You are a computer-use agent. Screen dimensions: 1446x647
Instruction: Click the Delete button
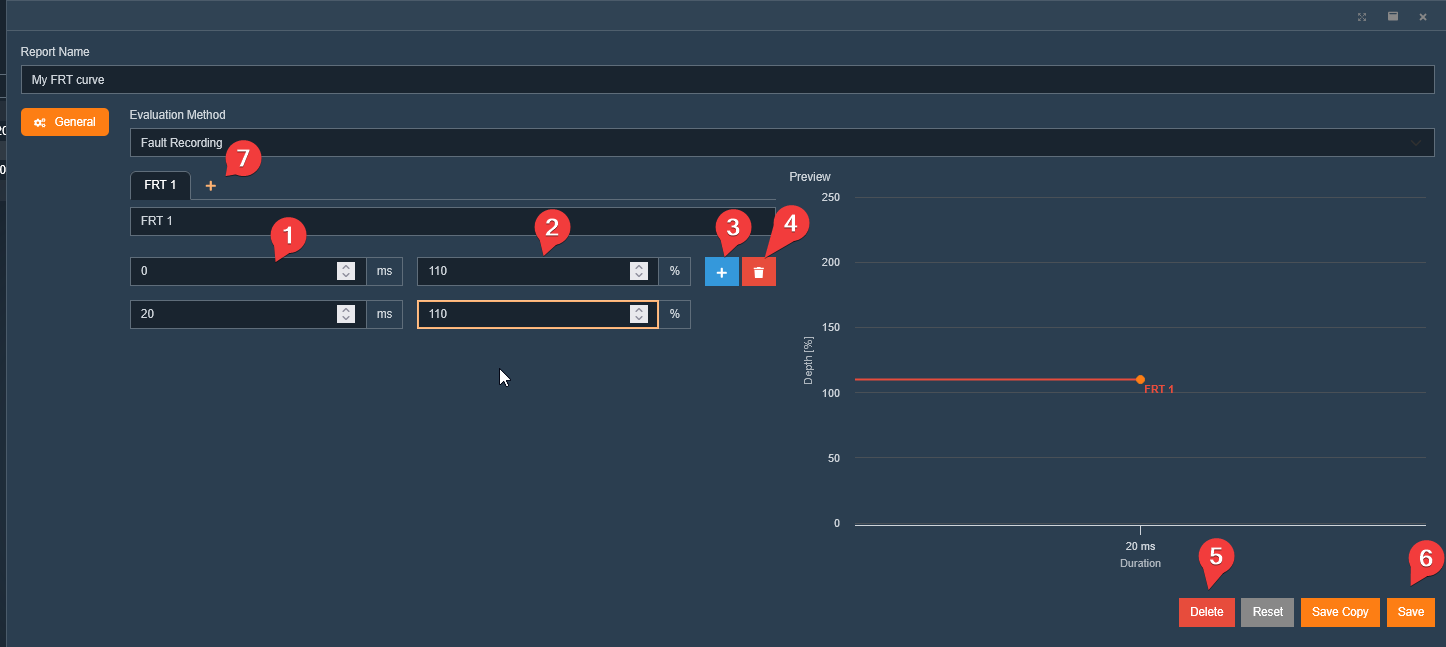[1206, 611]
